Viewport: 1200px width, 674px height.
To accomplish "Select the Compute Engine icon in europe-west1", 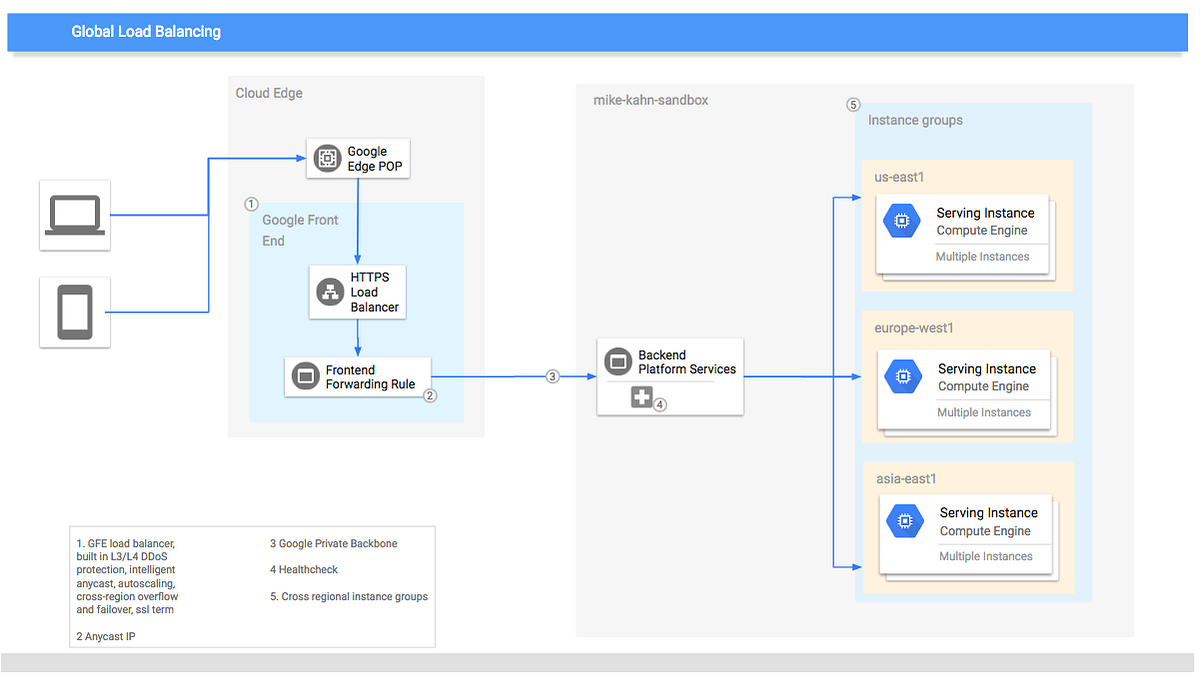I will click(903, 376).
